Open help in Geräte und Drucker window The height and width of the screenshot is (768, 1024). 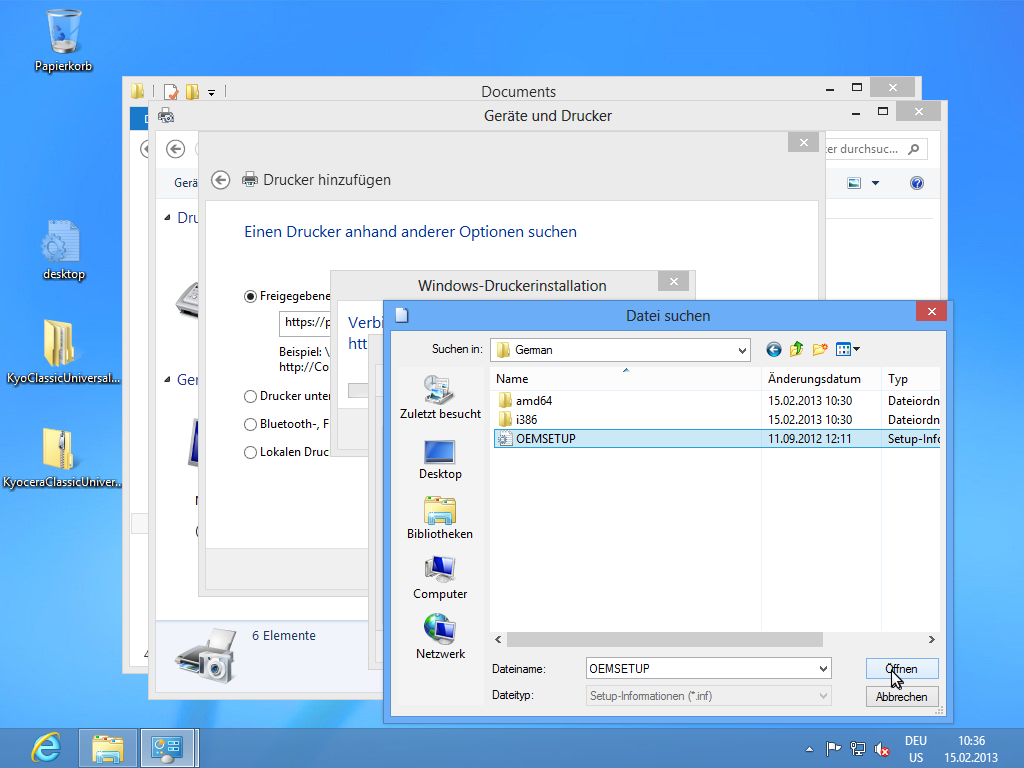point(917,183)
